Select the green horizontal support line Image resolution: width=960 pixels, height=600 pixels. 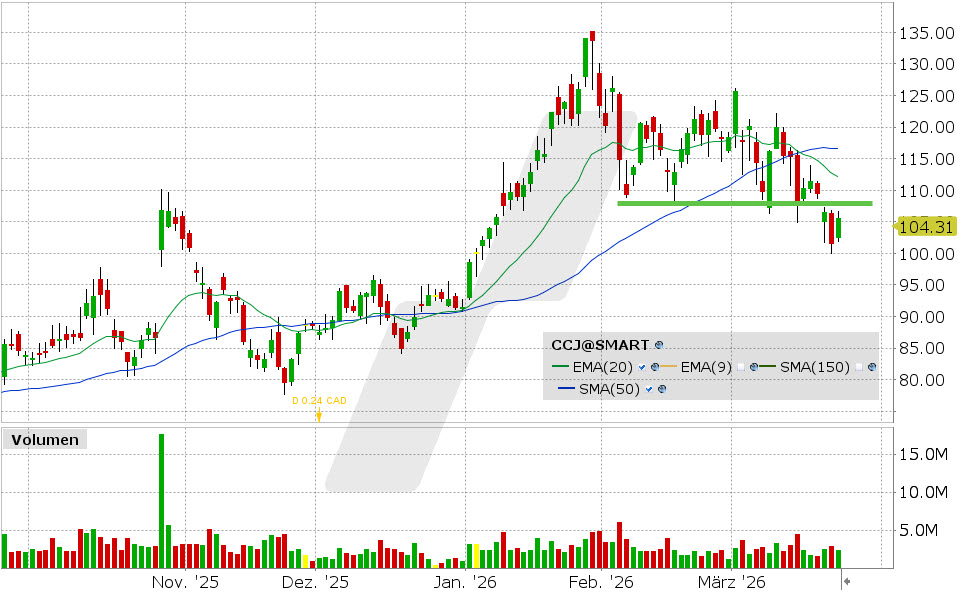click(745, 203)
